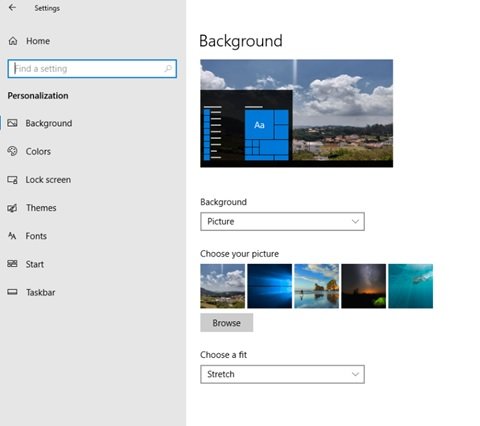This screenshot has height=426, width=480.
Task: Click the Lock screen monitor icon
Action: pyautogui.click(x=12, y=180)
